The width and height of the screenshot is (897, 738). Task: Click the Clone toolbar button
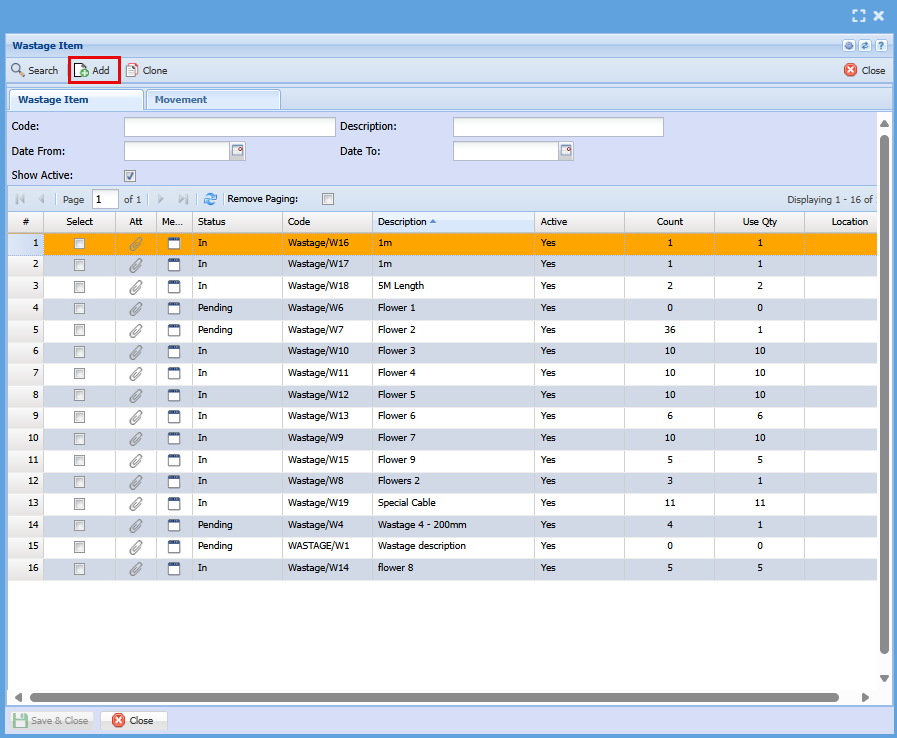(x=146, y=71)
